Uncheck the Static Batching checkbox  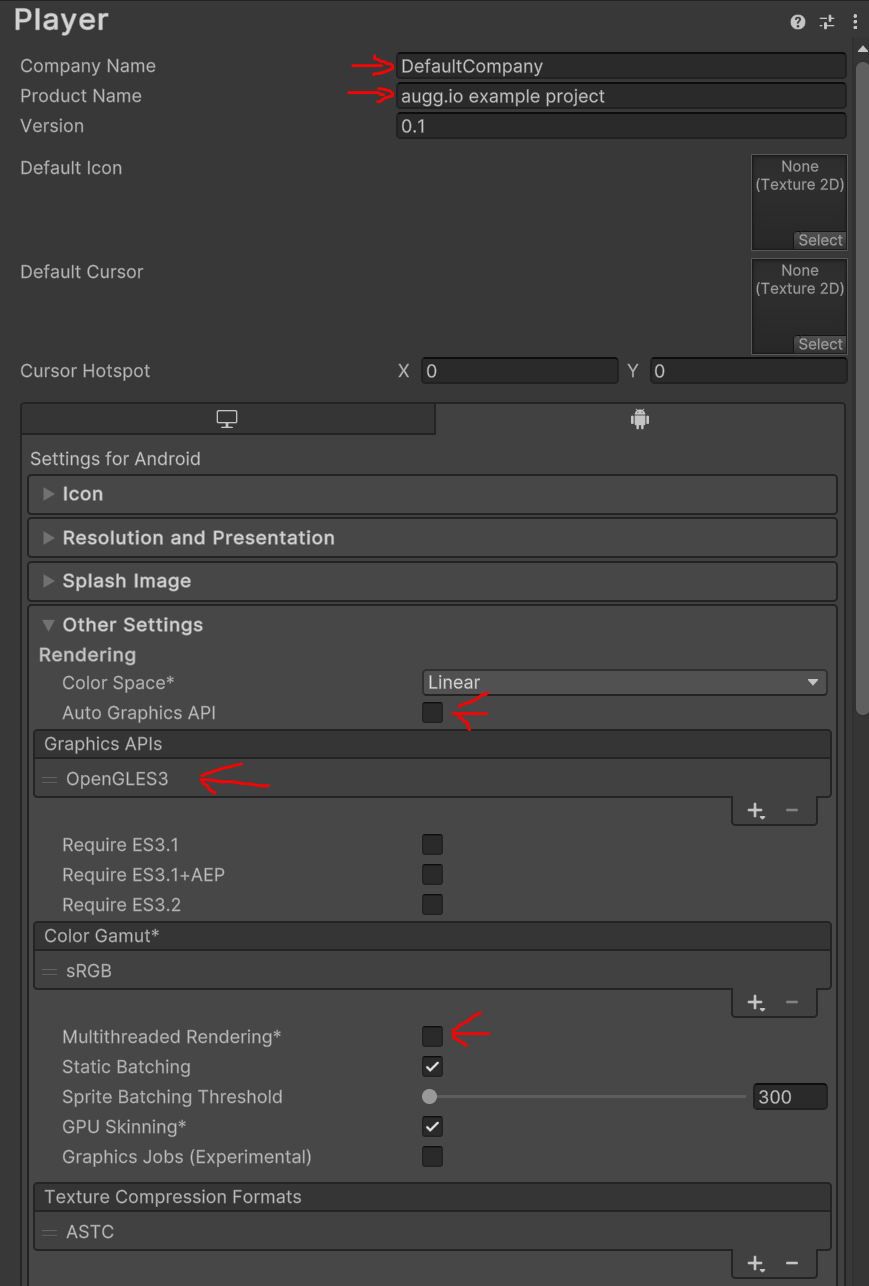pyautogui.click(x=432, y=1067)
